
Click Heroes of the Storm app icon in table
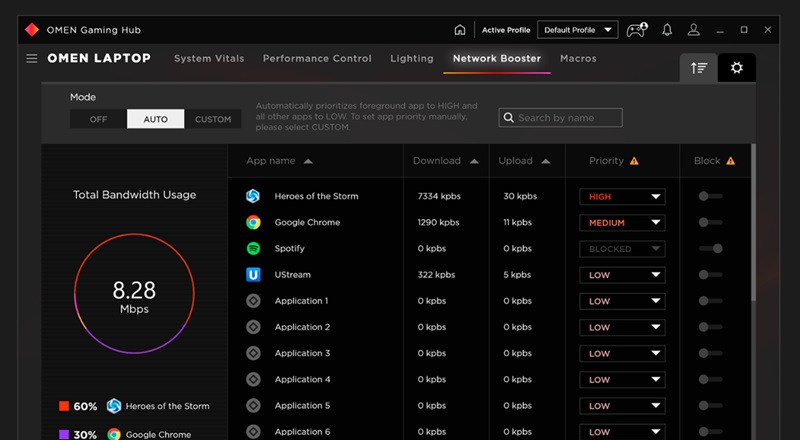click(x=253, y=196)
